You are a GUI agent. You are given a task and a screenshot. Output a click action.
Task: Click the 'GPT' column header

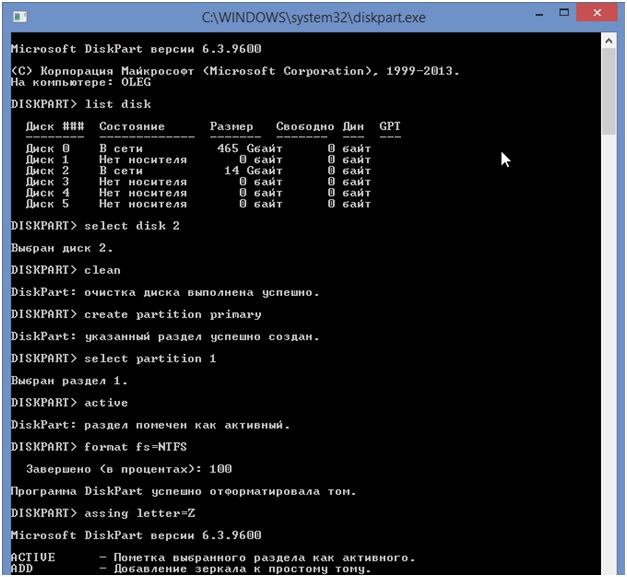click(389, 127)
